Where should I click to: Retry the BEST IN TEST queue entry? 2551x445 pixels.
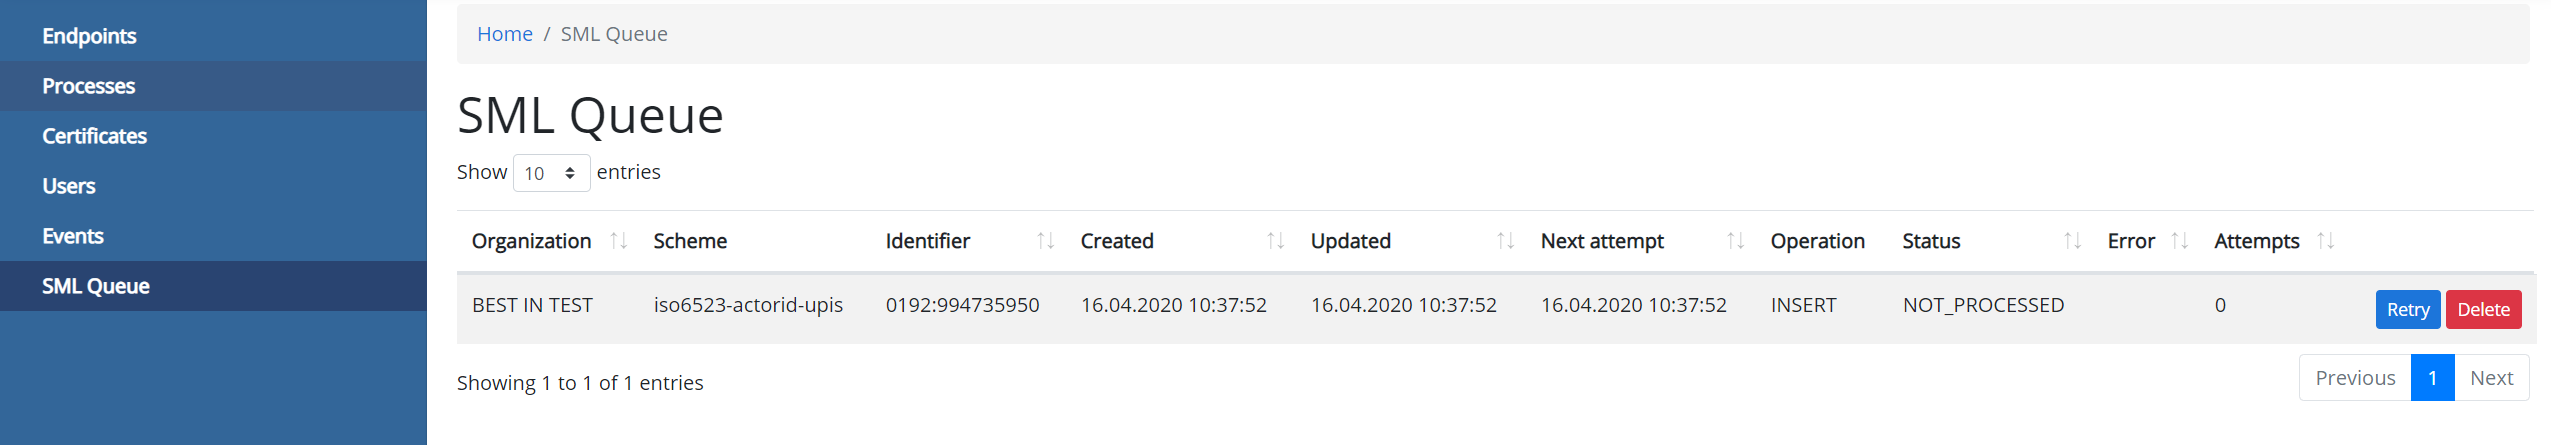[2408, 310]
